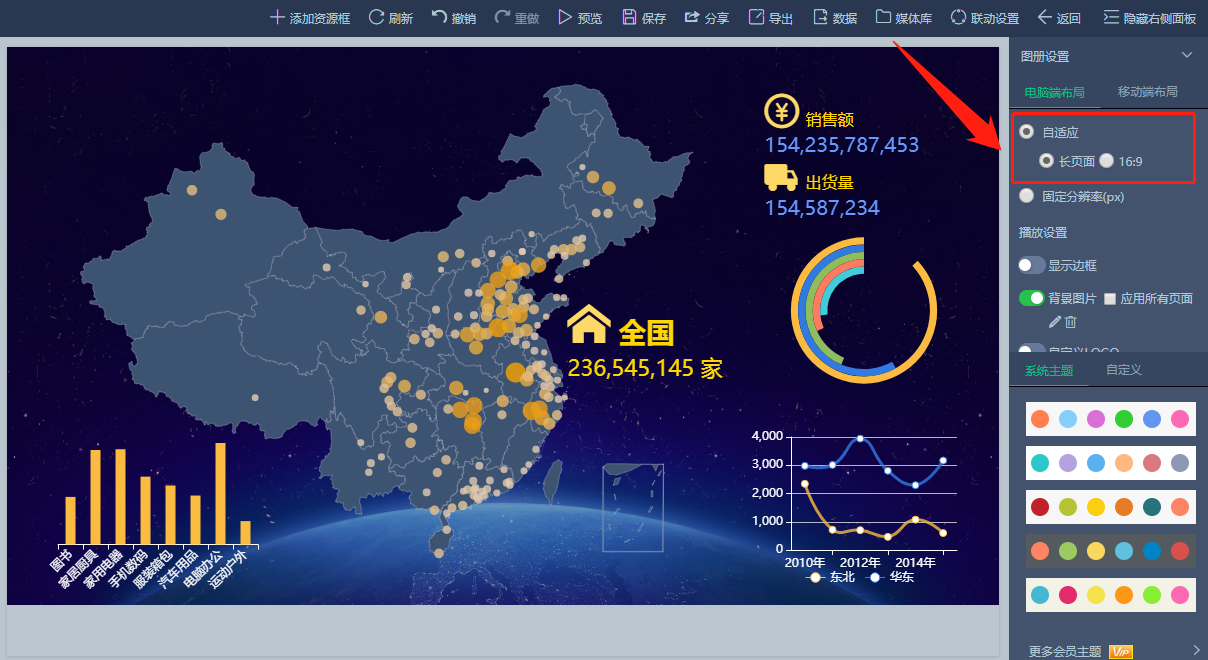Click the 4,000 y-axis label on line chart
Screen dimensions: 1208x660
pyautogui.click(x=768, y=436)
